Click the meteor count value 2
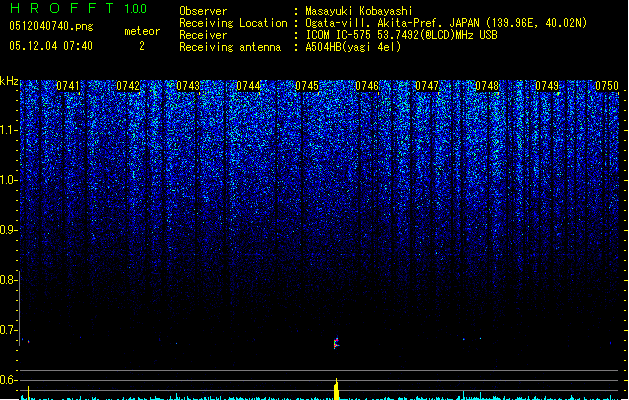The image size is (629, 400). point(142,46)
